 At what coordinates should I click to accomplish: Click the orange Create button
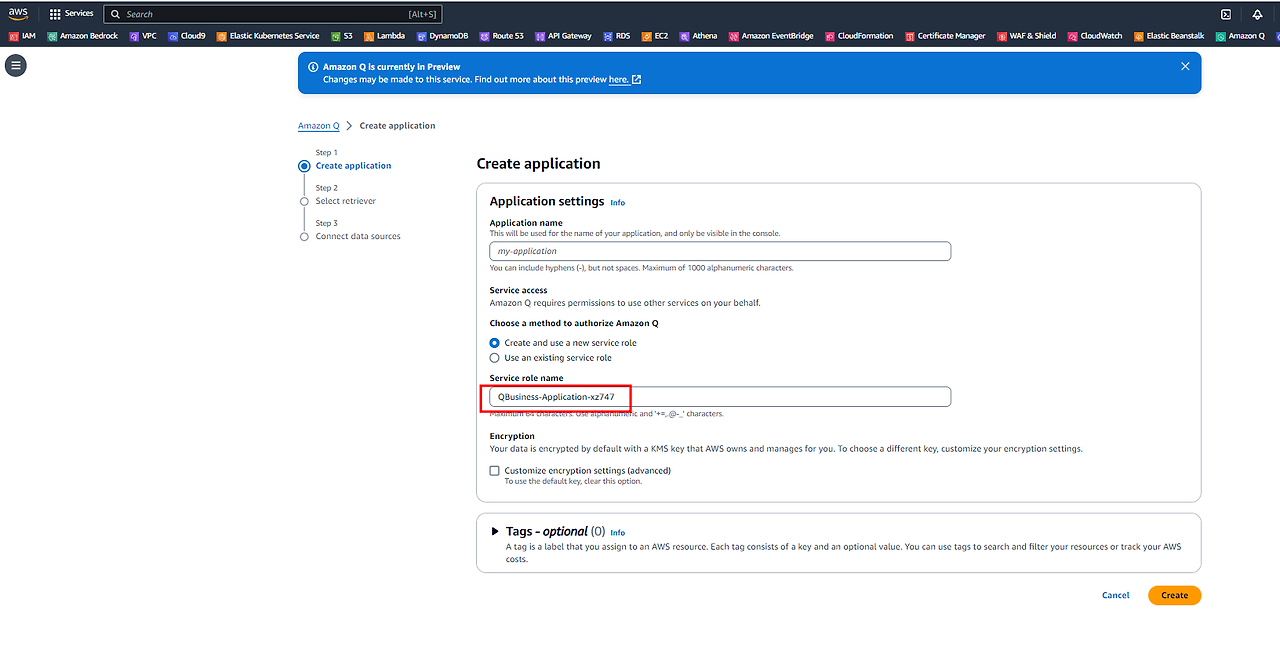click(x=1174, y=595)
